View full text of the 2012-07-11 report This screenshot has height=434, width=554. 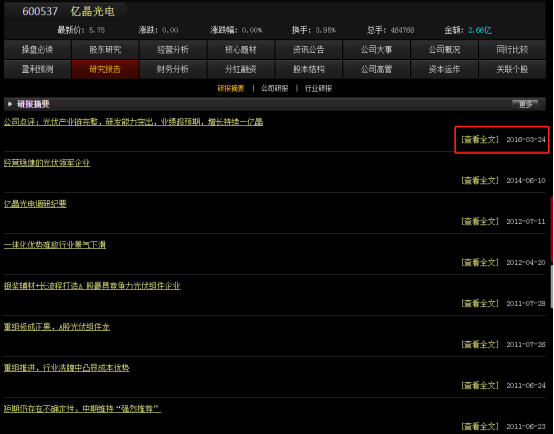click(480, 222)
